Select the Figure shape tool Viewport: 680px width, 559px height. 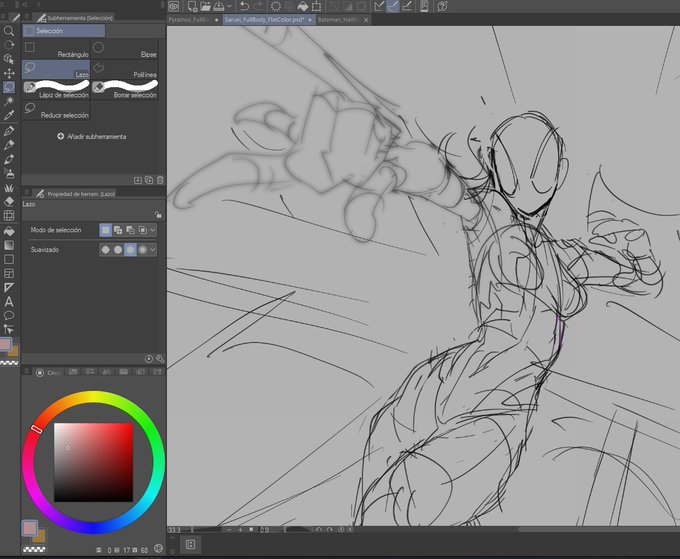[9, 259]
